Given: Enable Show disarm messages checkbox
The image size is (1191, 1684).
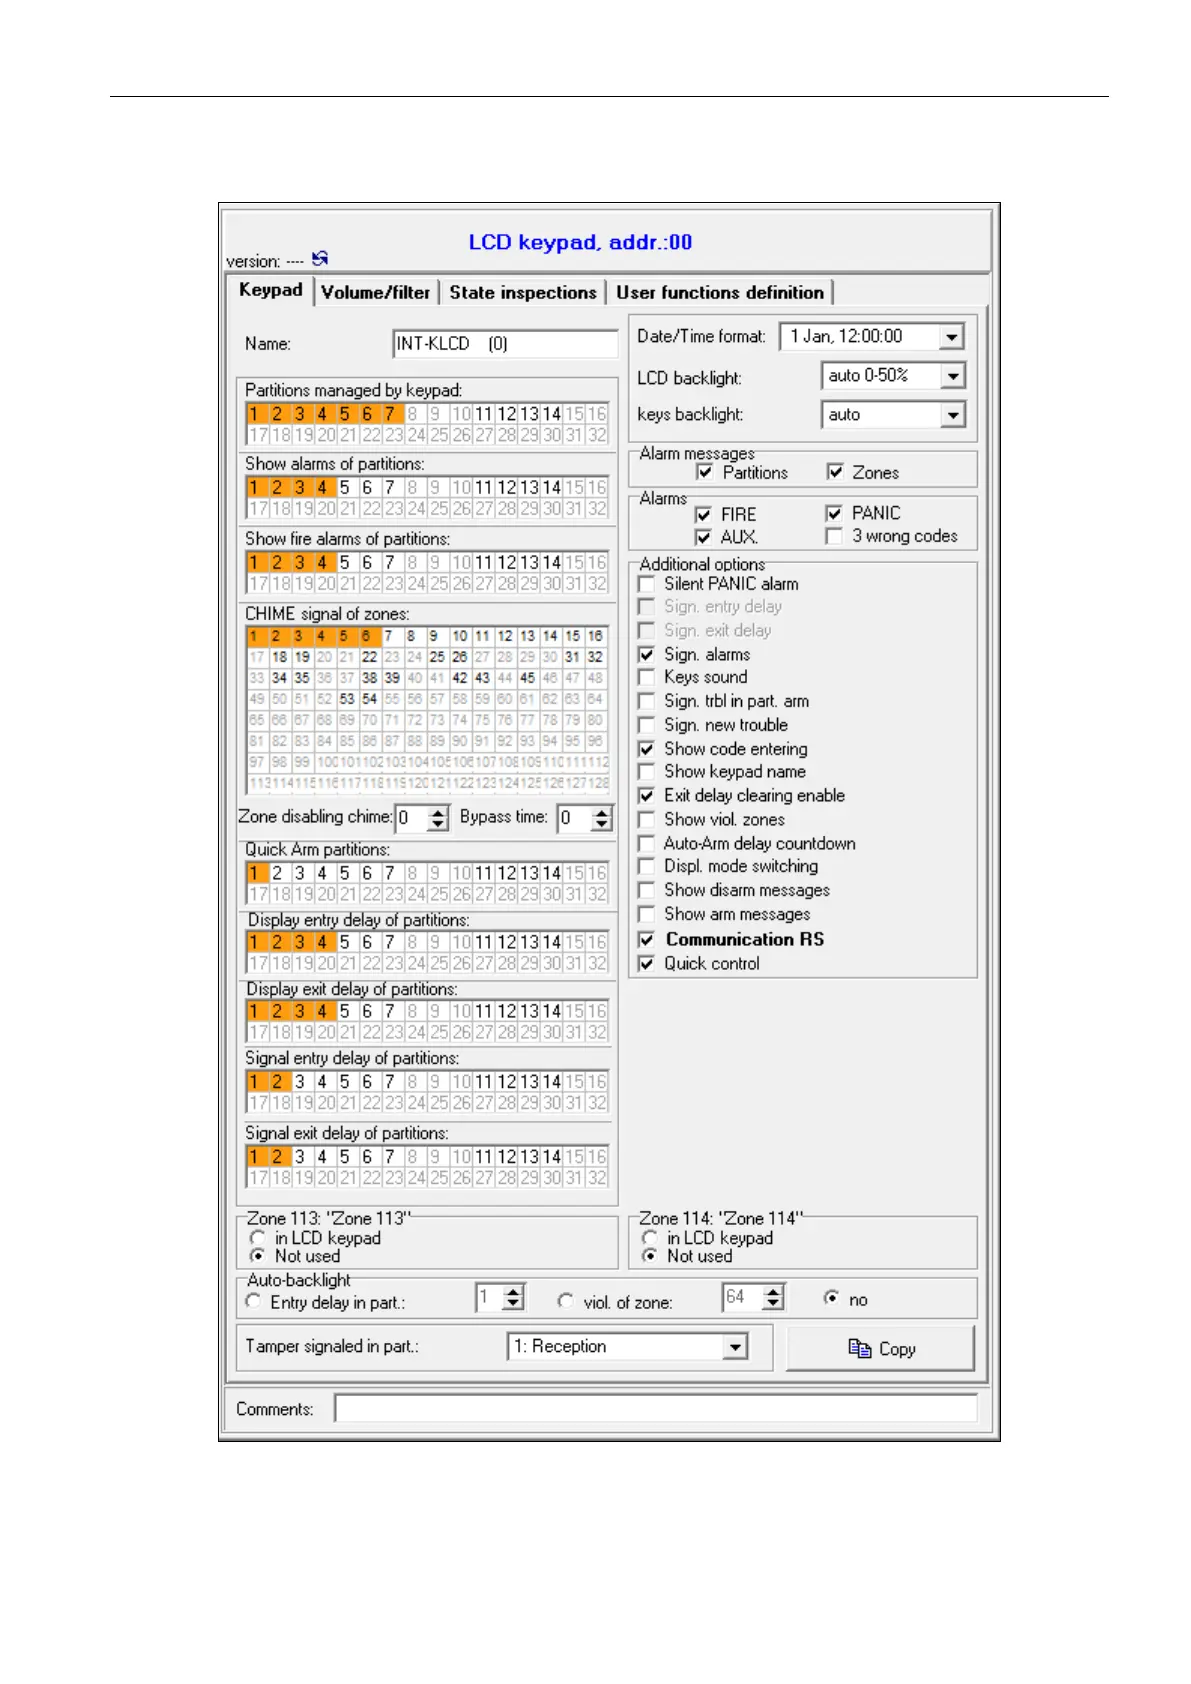Looking at the screenshot, I should (x=647, y=890).
